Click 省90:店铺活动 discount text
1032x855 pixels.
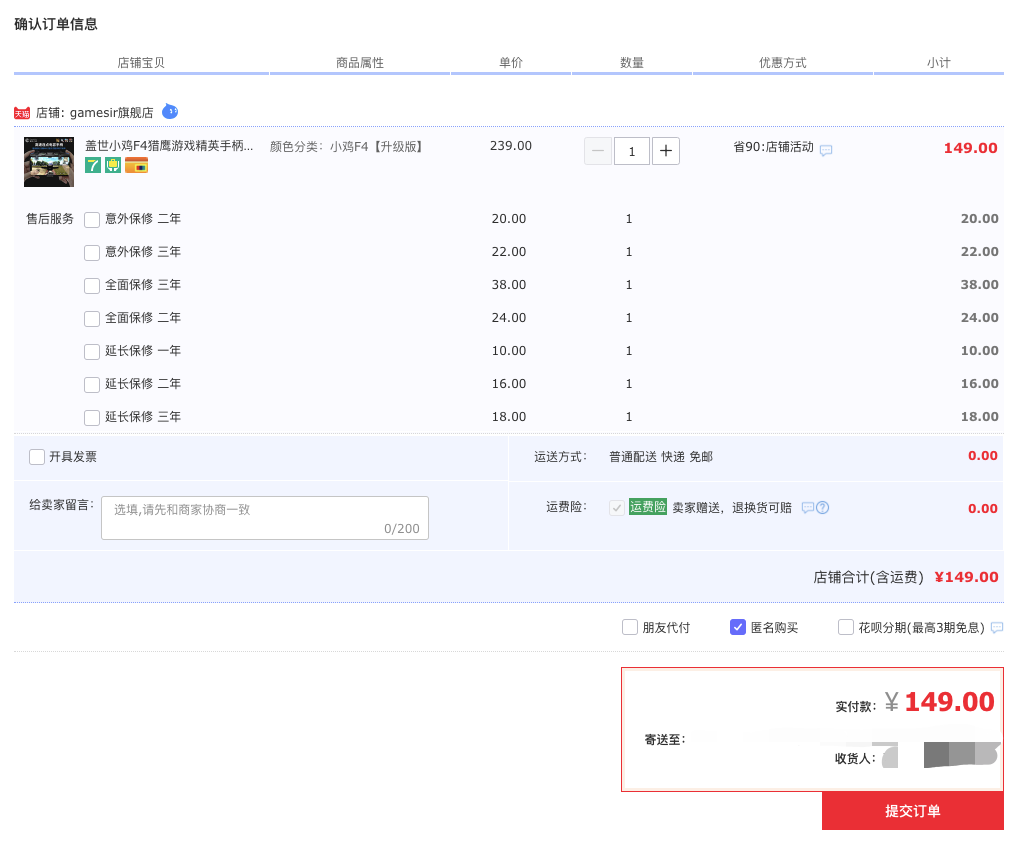point(773,147)
